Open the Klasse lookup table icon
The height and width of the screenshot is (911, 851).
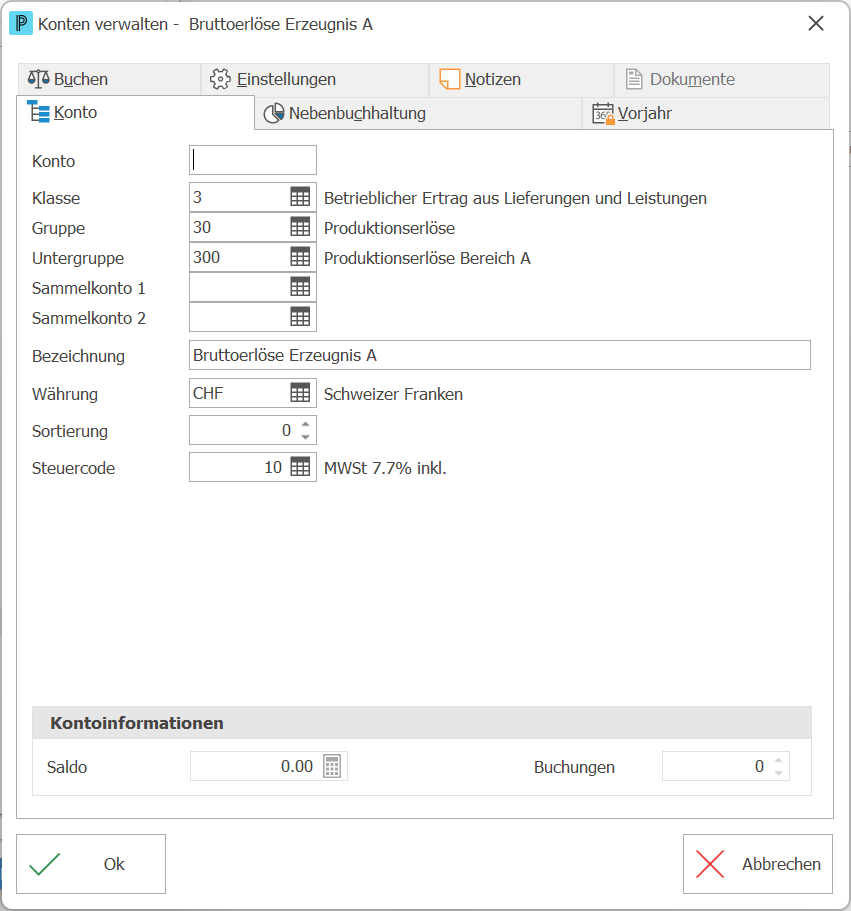point(300,198)
